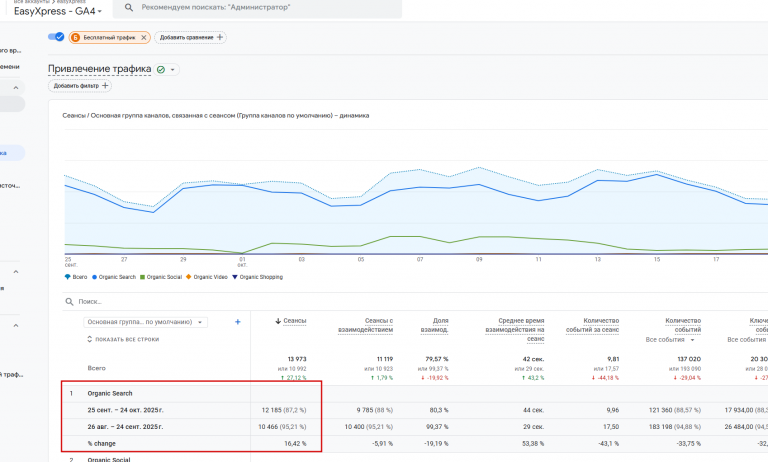Add a dimension column with blue plus
768x462 pixels.
(238, 322)
